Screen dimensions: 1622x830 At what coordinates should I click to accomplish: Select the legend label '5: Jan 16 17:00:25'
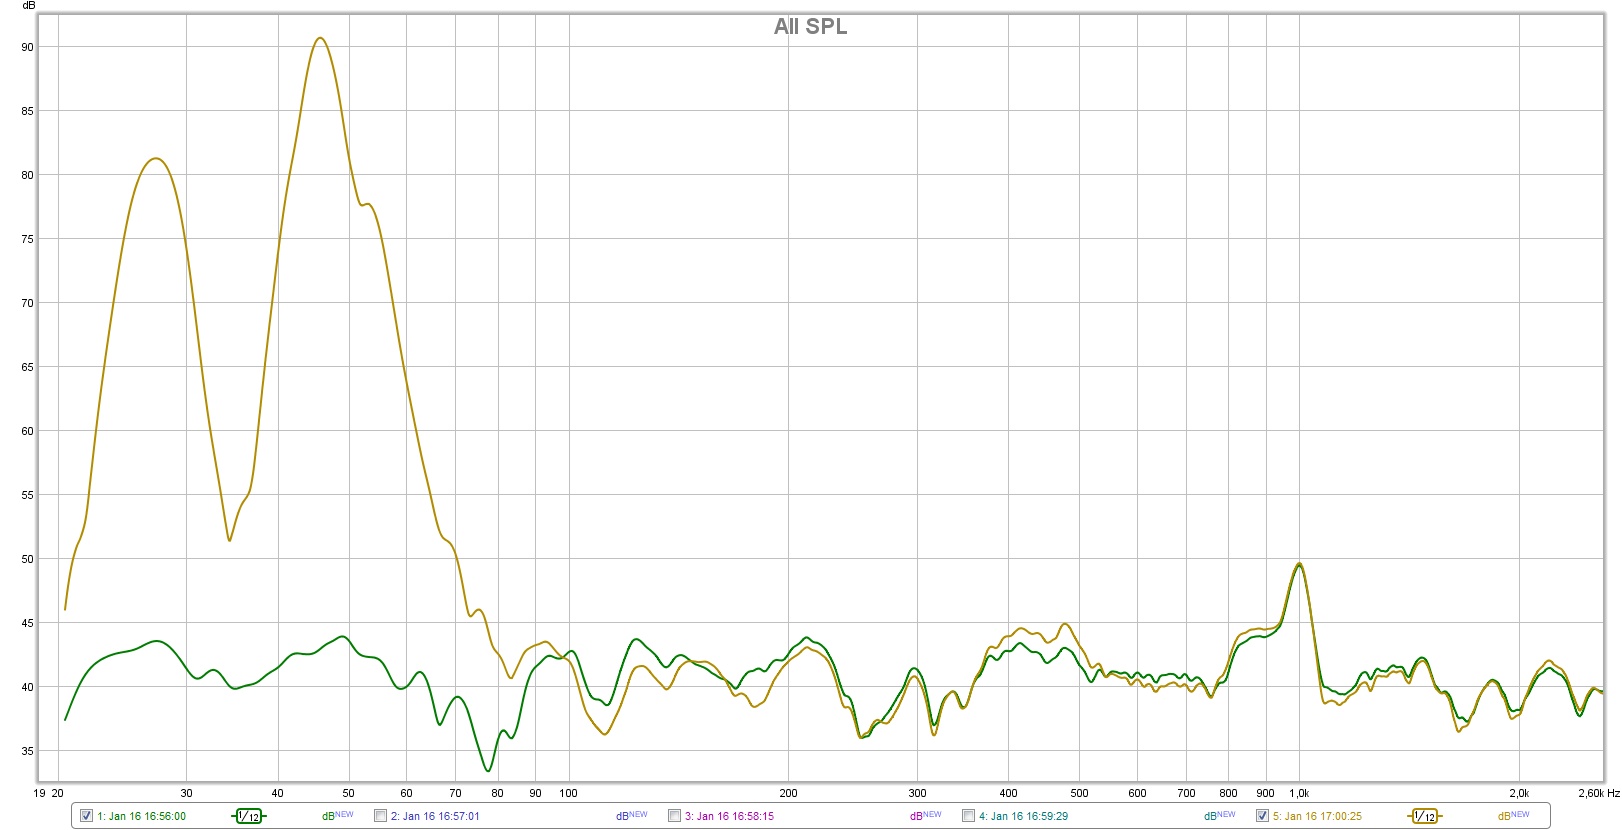1317,816
